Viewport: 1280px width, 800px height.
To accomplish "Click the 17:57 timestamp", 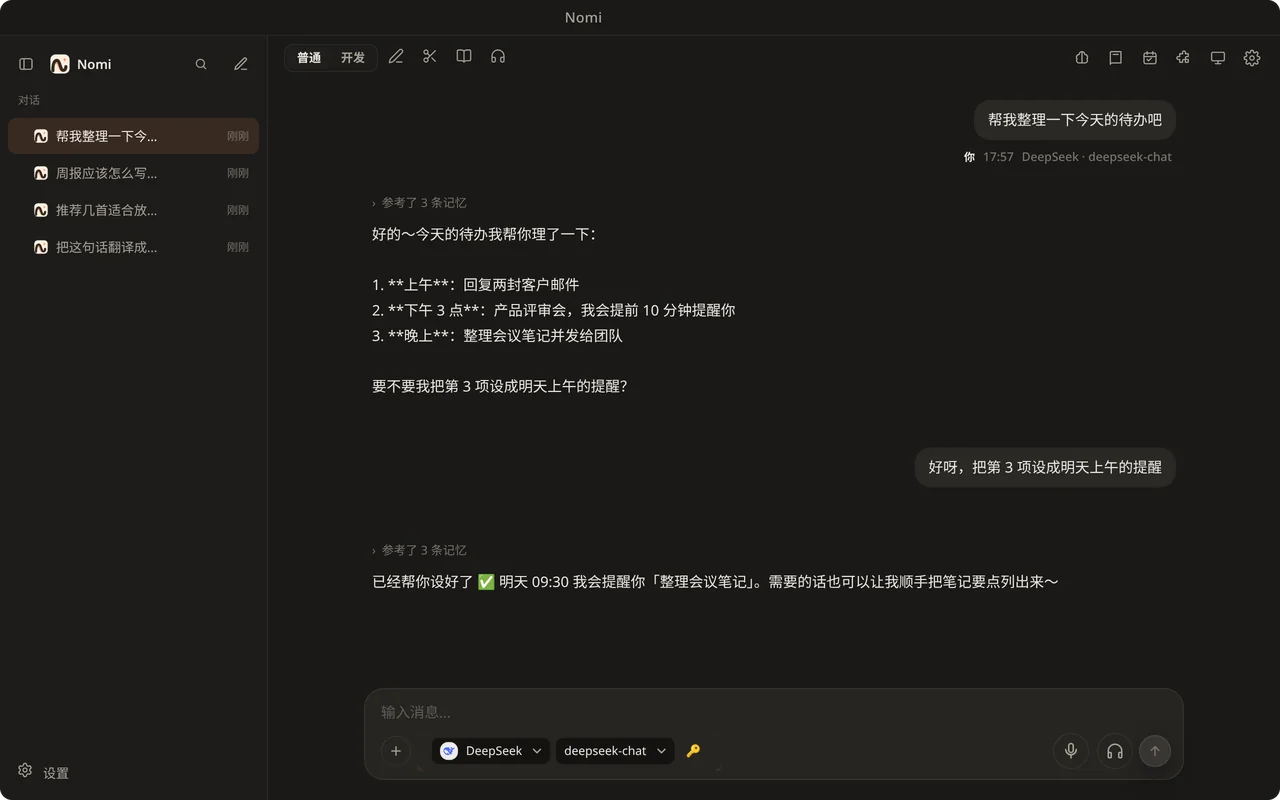I will click(x=998, y=157).
